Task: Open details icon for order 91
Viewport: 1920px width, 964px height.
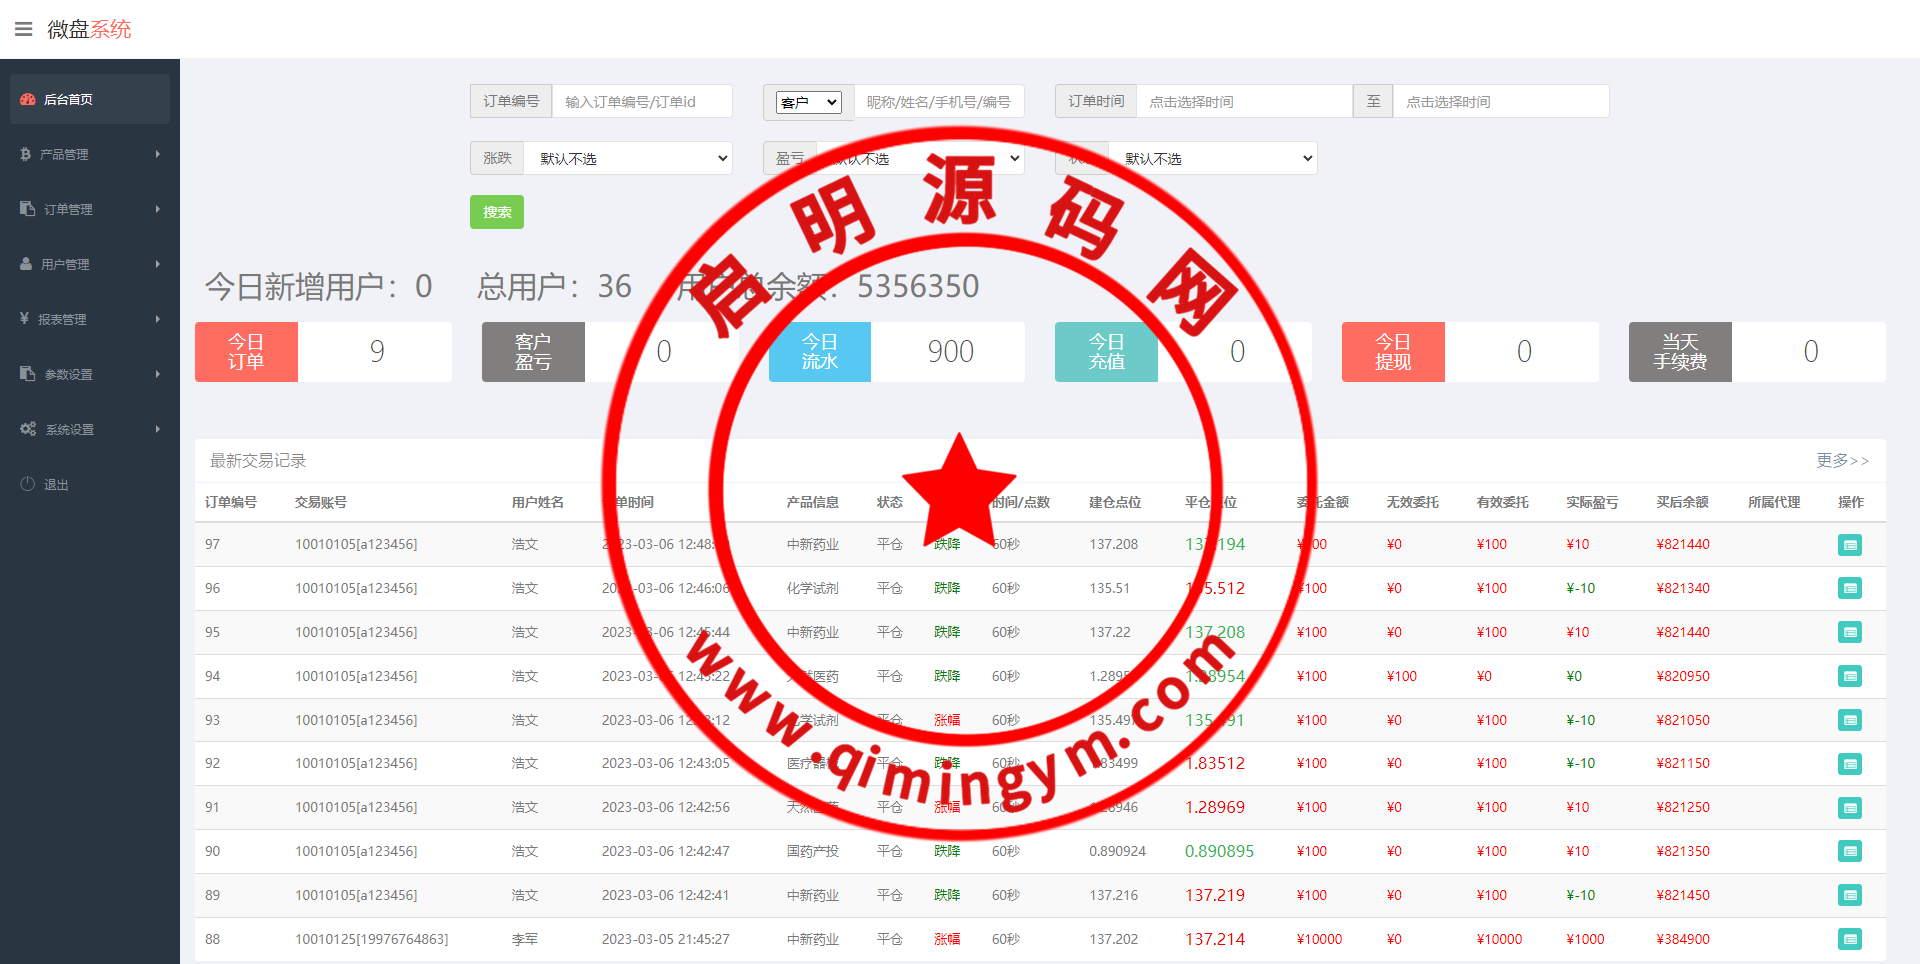Action: click(x=1849, y=808)
